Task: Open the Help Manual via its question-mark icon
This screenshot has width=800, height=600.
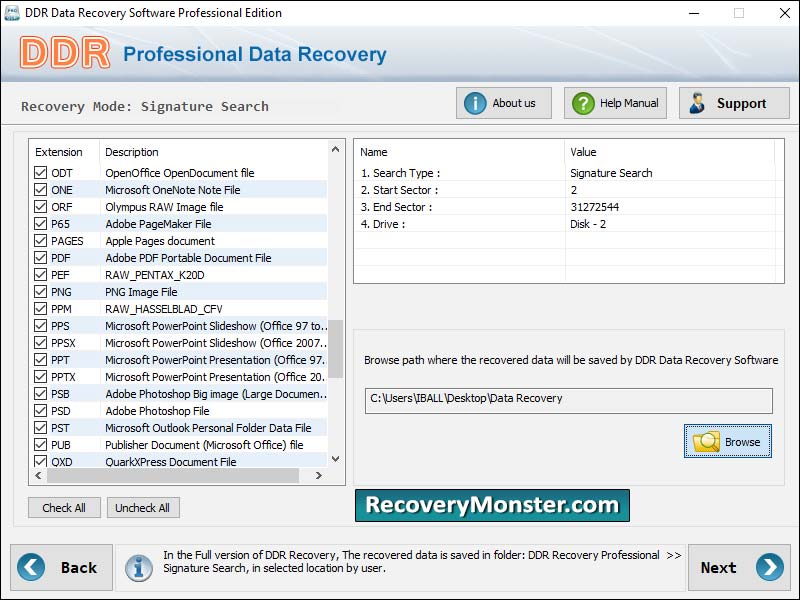Action: (x=585, y=102)
